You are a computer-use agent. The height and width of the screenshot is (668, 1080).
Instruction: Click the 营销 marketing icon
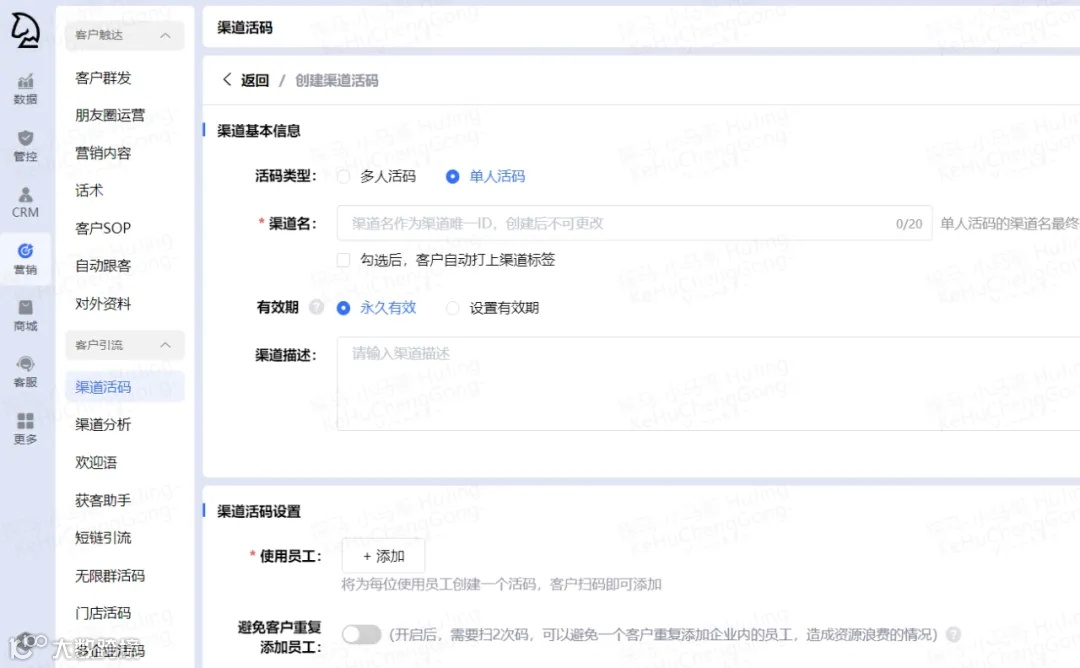(25, 258)
